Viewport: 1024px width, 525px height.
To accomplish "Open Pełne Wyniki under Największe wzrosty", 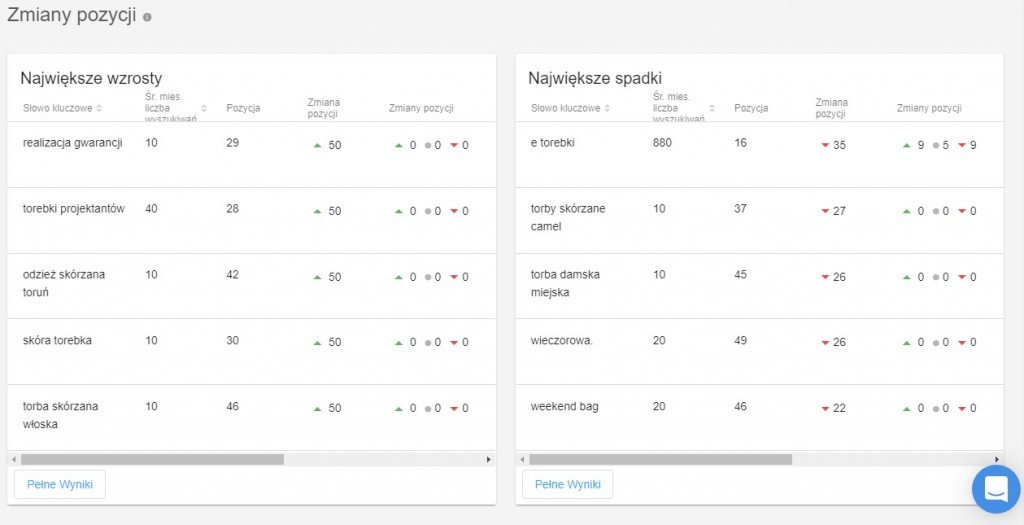I will [x=60, y=484].
